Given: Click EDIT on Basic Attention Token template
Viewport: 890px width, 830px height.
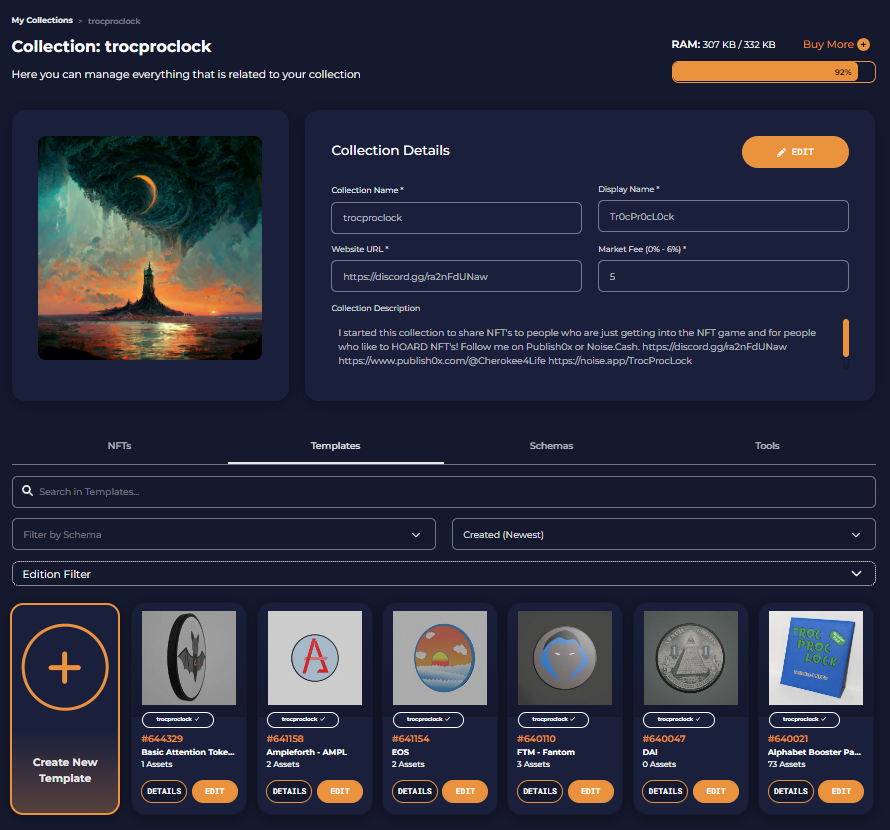Looking at the screenshot, I should click(215, 791).
